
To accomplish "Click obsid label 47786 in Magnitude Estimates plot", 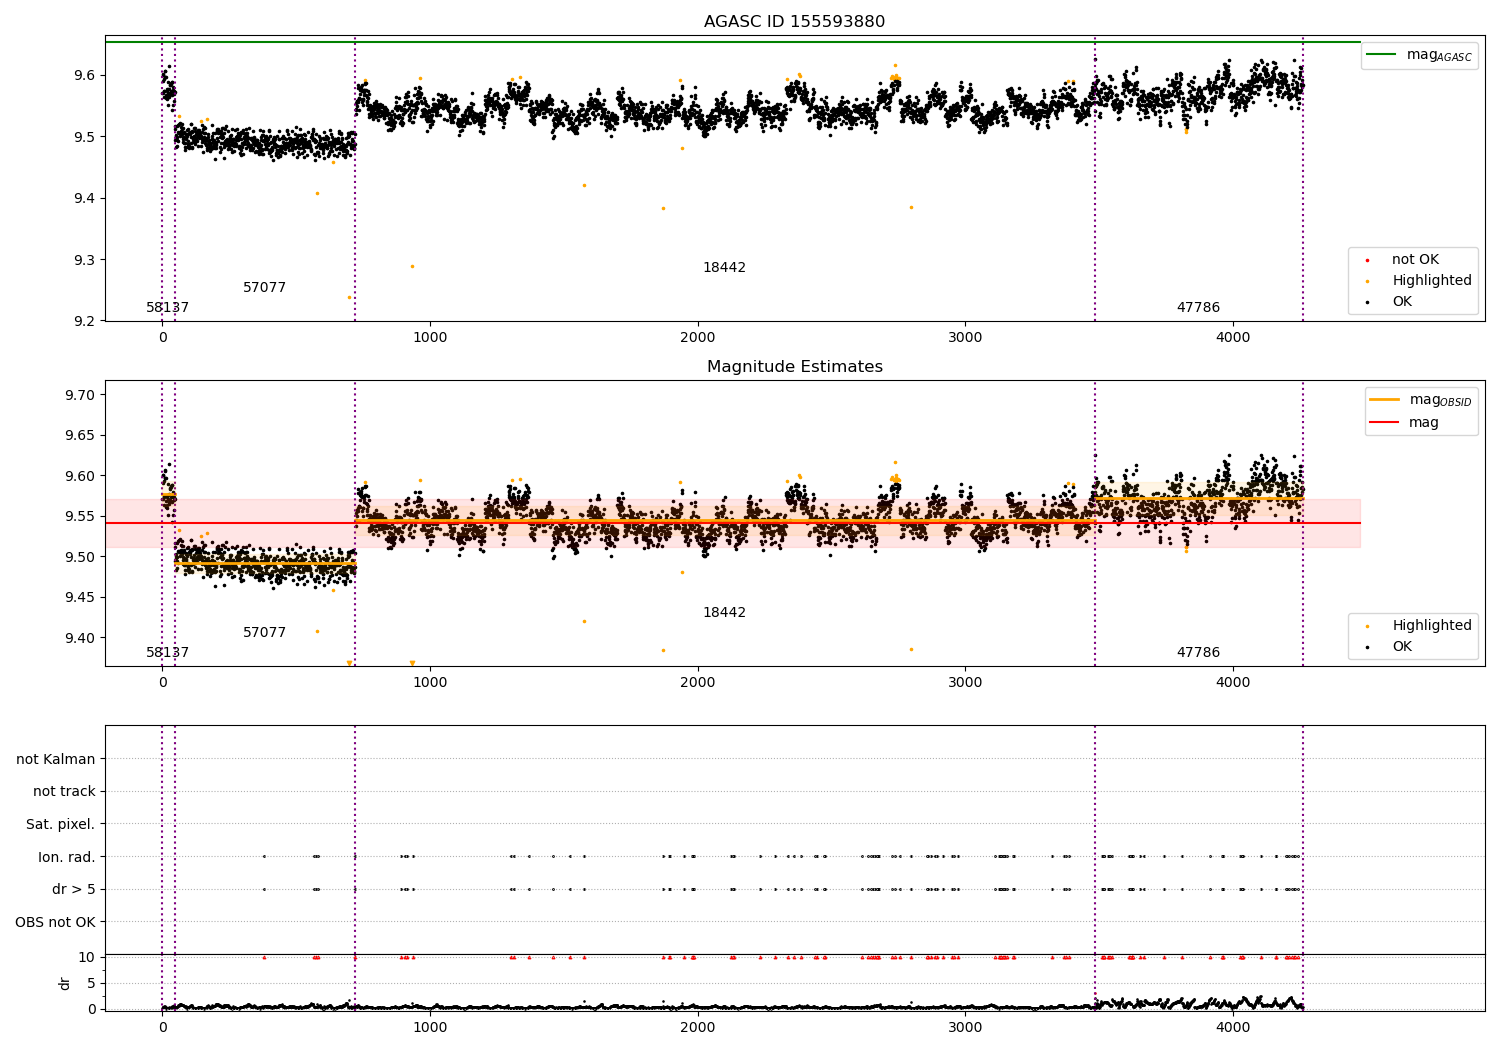I will 1198,653.
